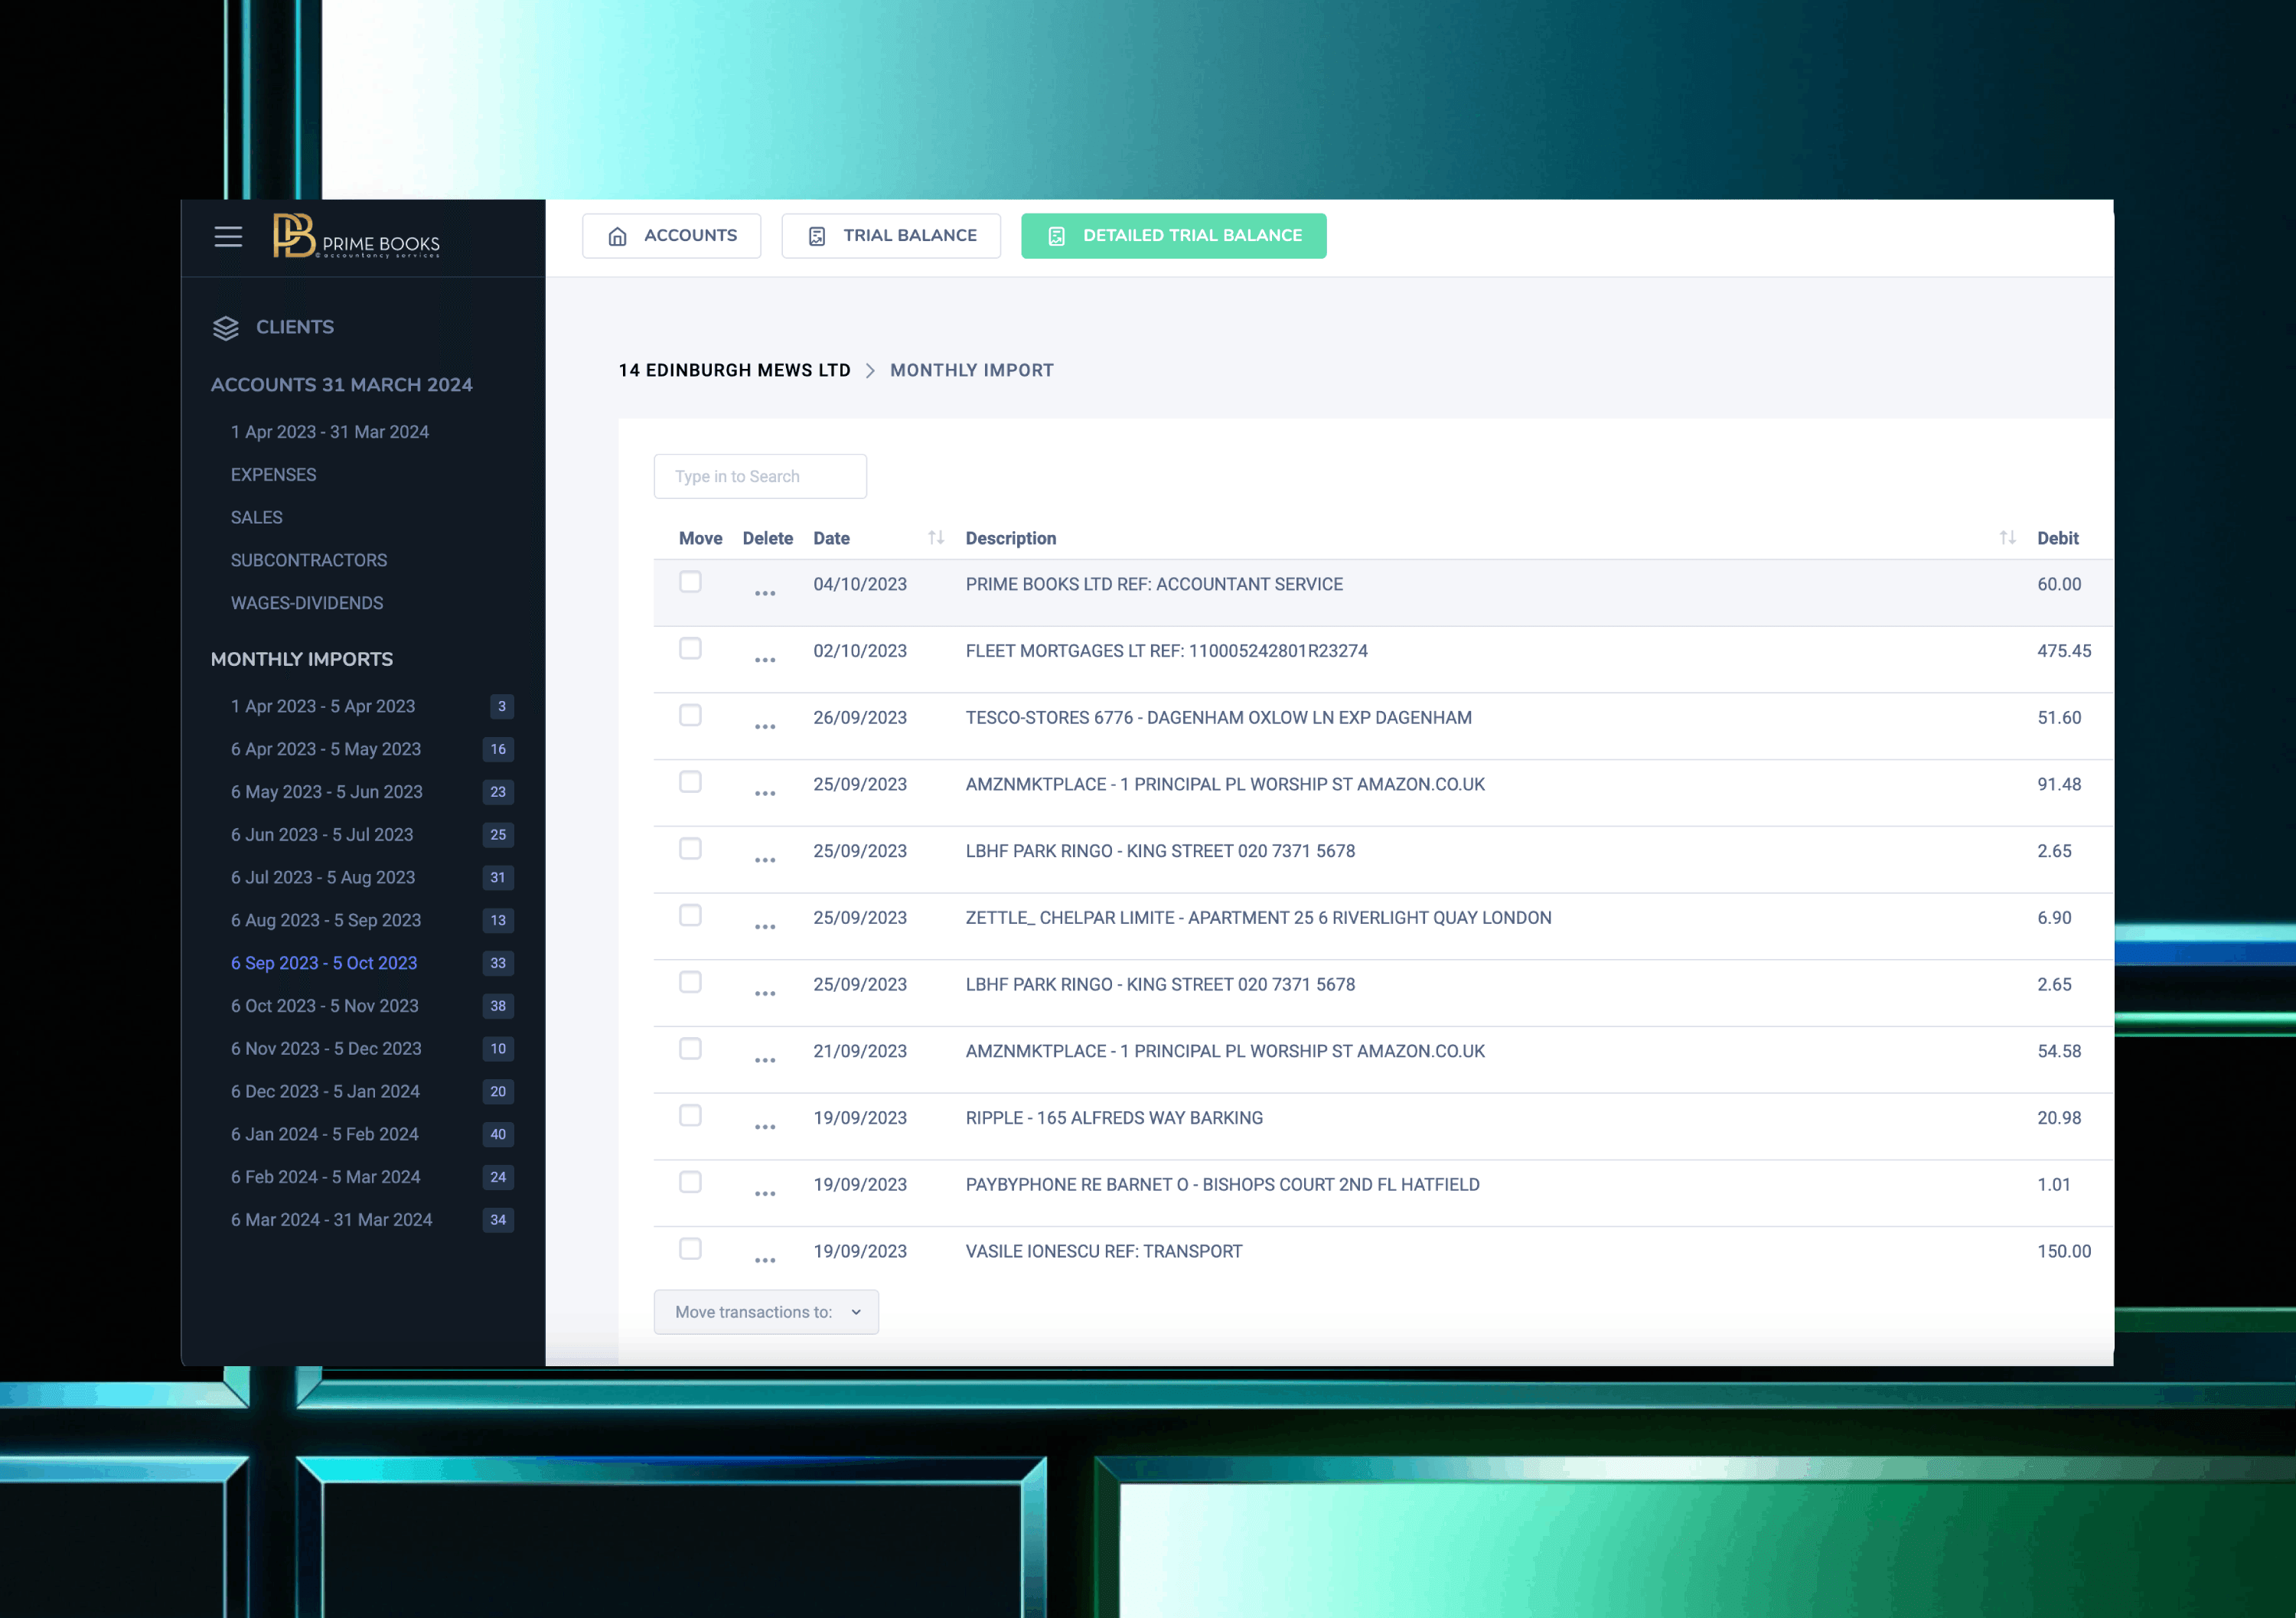Screen dimensions: 2296x1618
Task: Open Sales in the sidebar
Action: [x=257, y=518]
